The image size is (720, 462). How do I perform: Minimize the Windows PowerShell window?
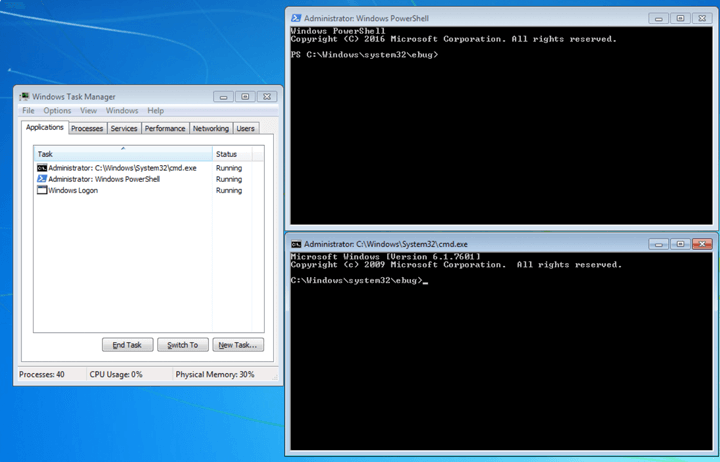658,18
